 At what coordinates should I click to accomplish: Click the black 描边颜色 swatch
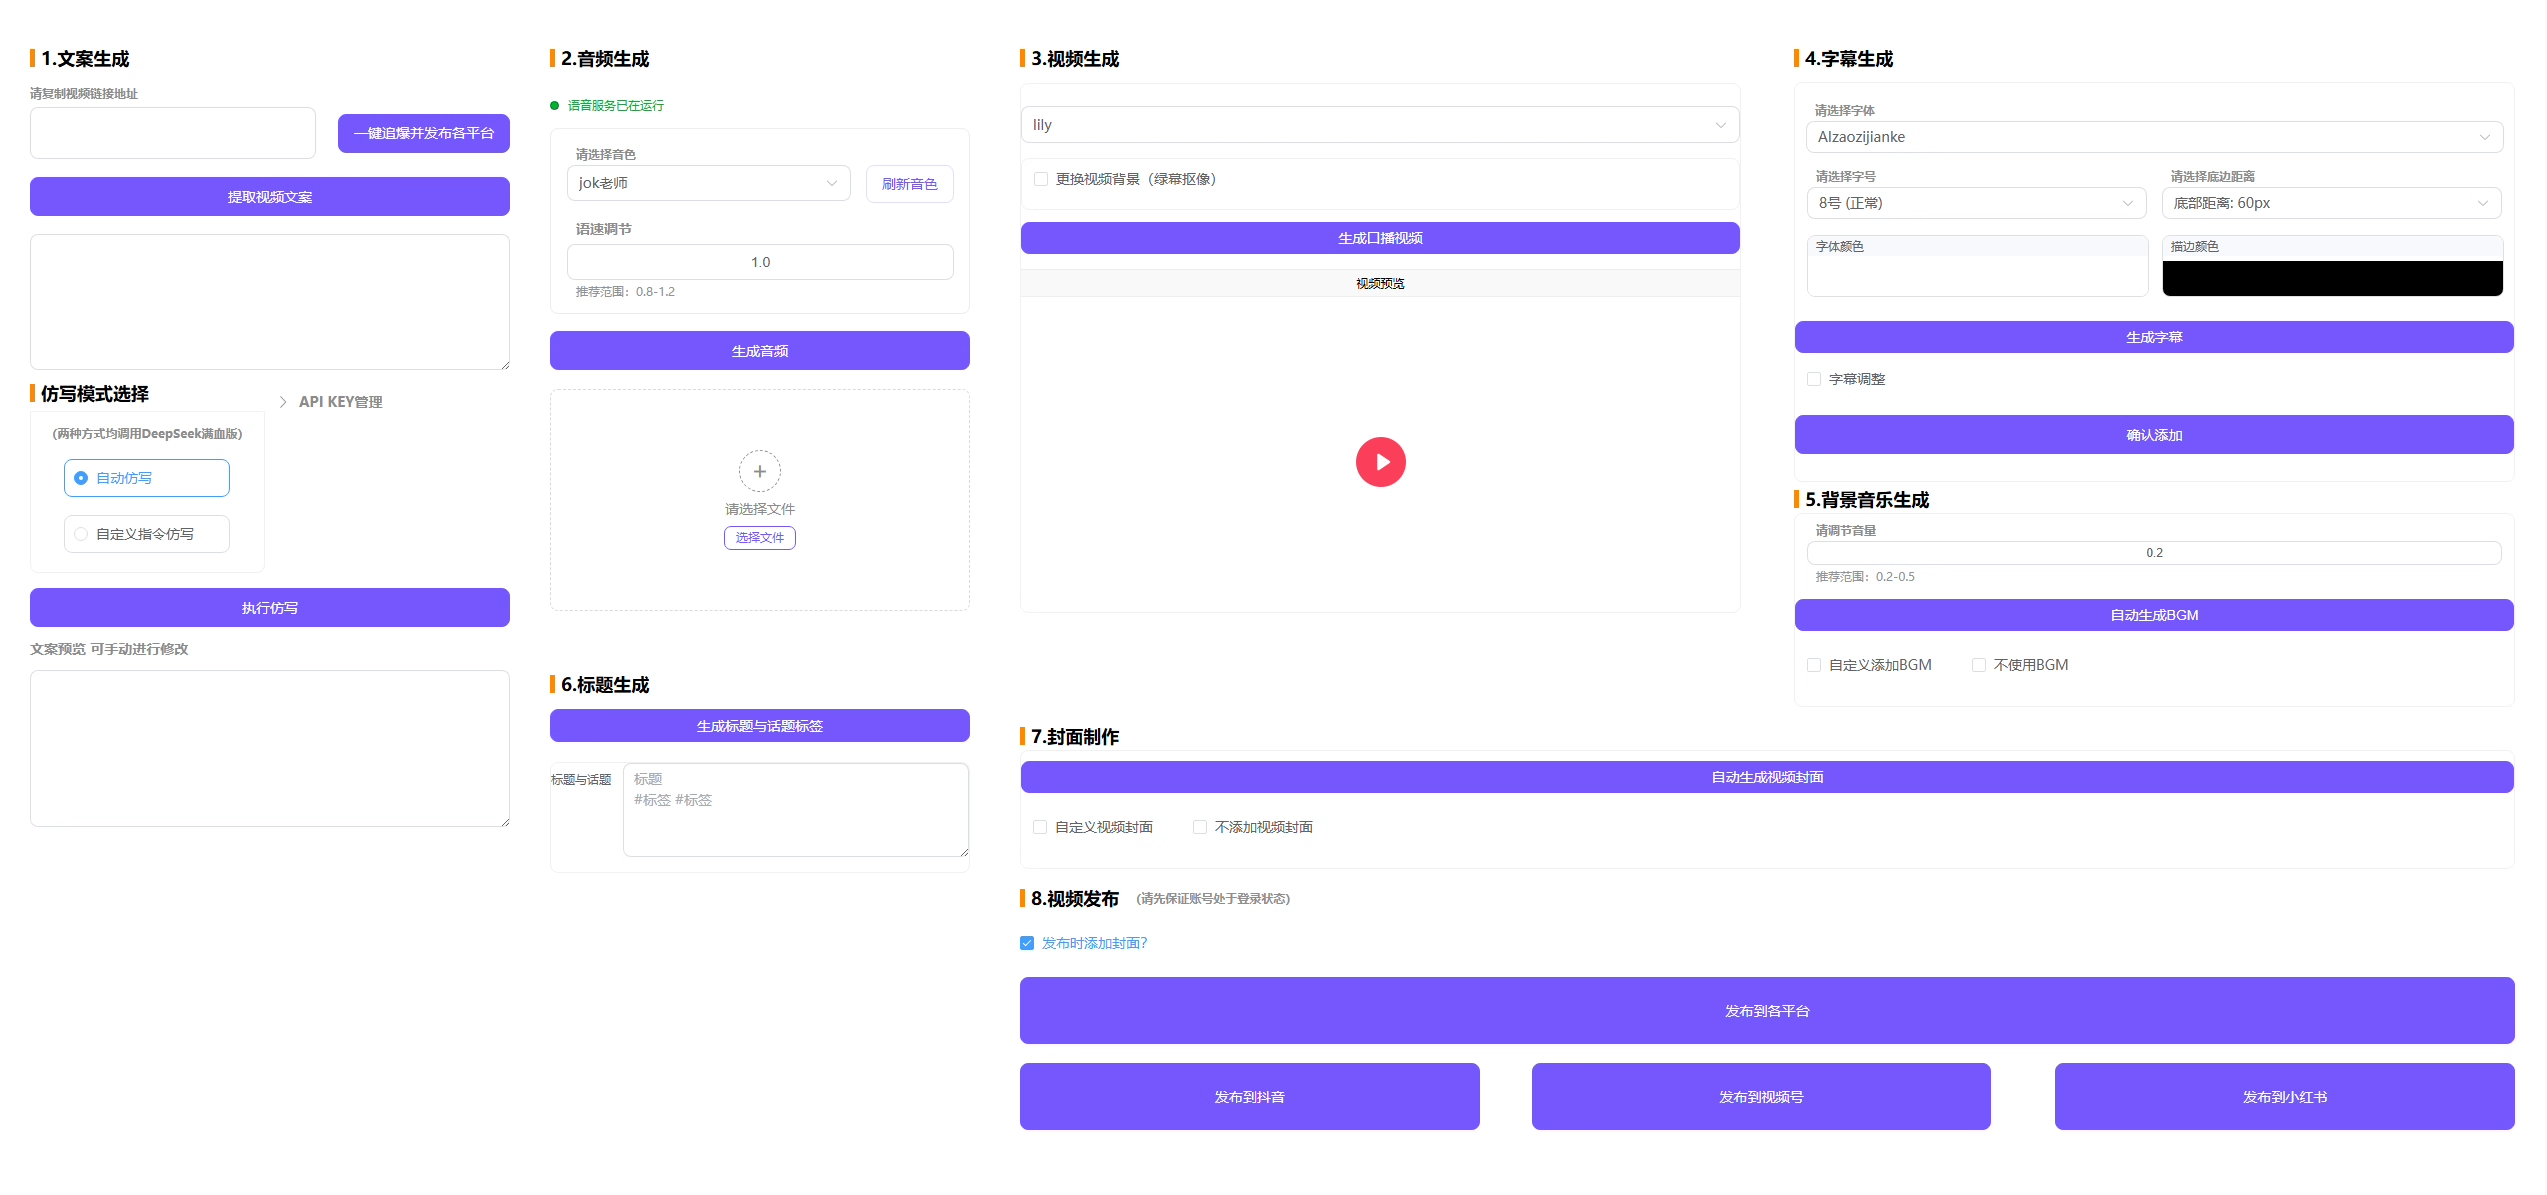2331,278
